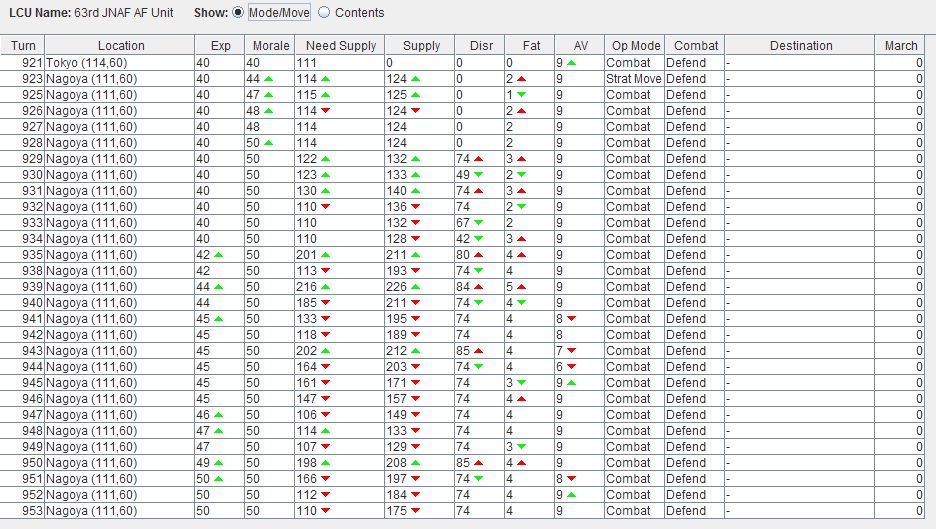Image resolution: width=936 pixels, height=529 pixels.
Task: Click the red down arrow beside AV in turn 951
Action: pyautogui.click(x=571, y=479)
